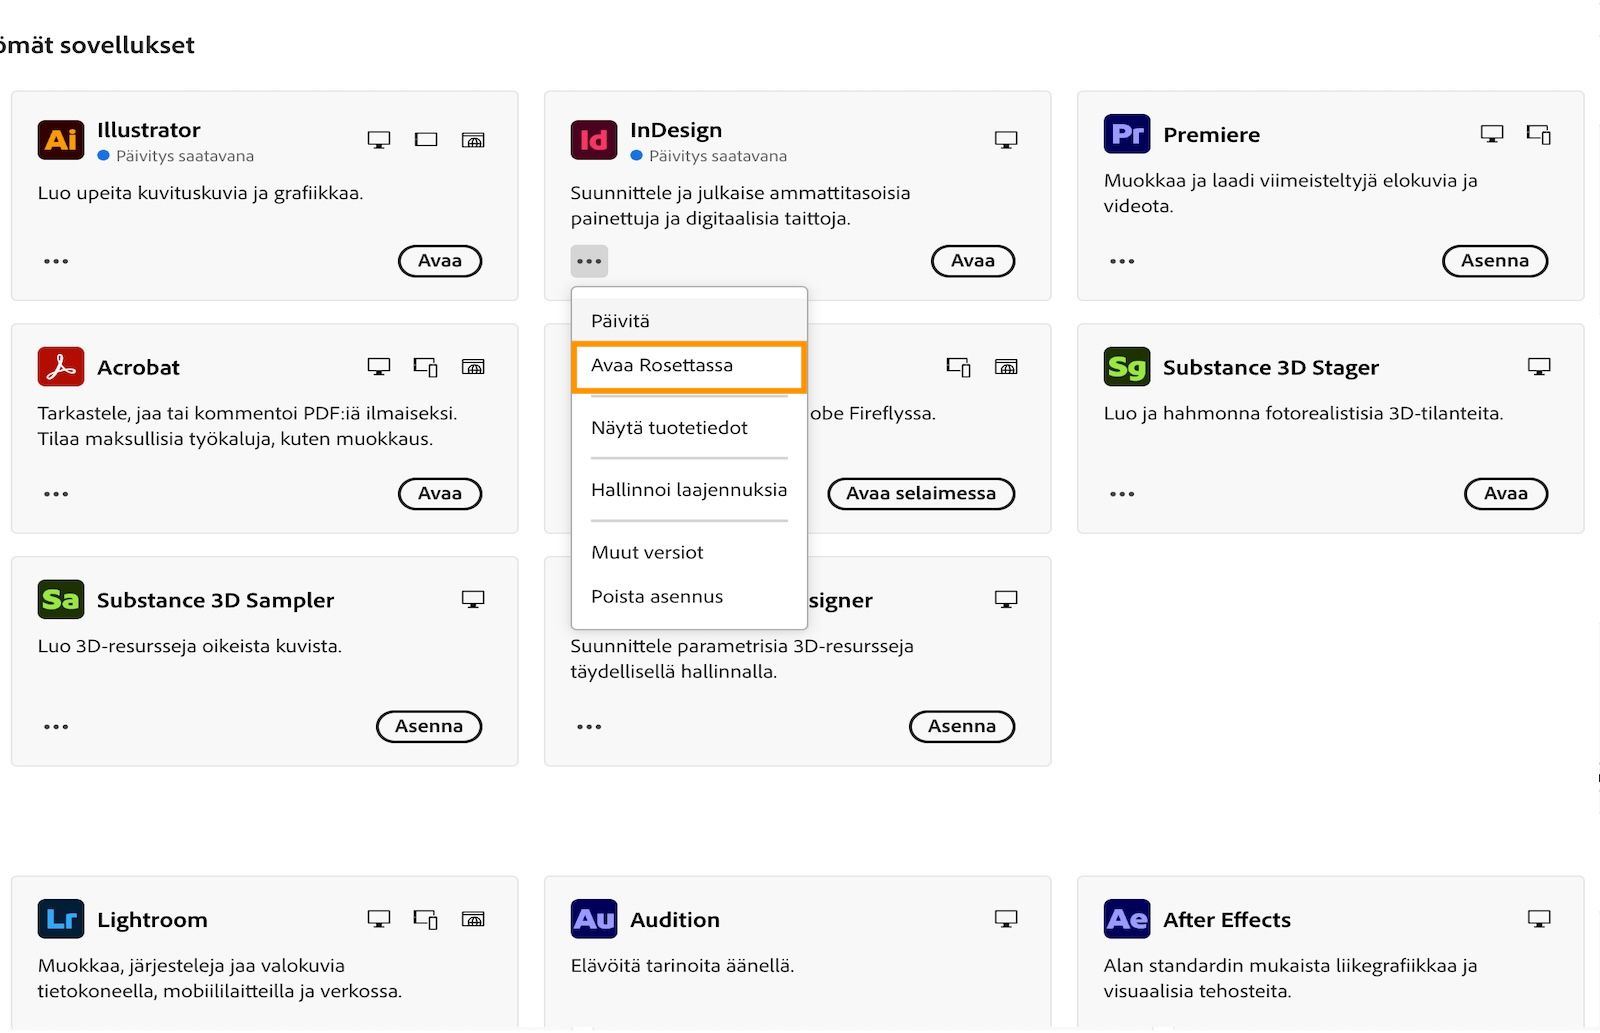Click Asenna on Substance 3D Designer card
This screenshot has height=1033, width=1600.
tap(962, 727)
